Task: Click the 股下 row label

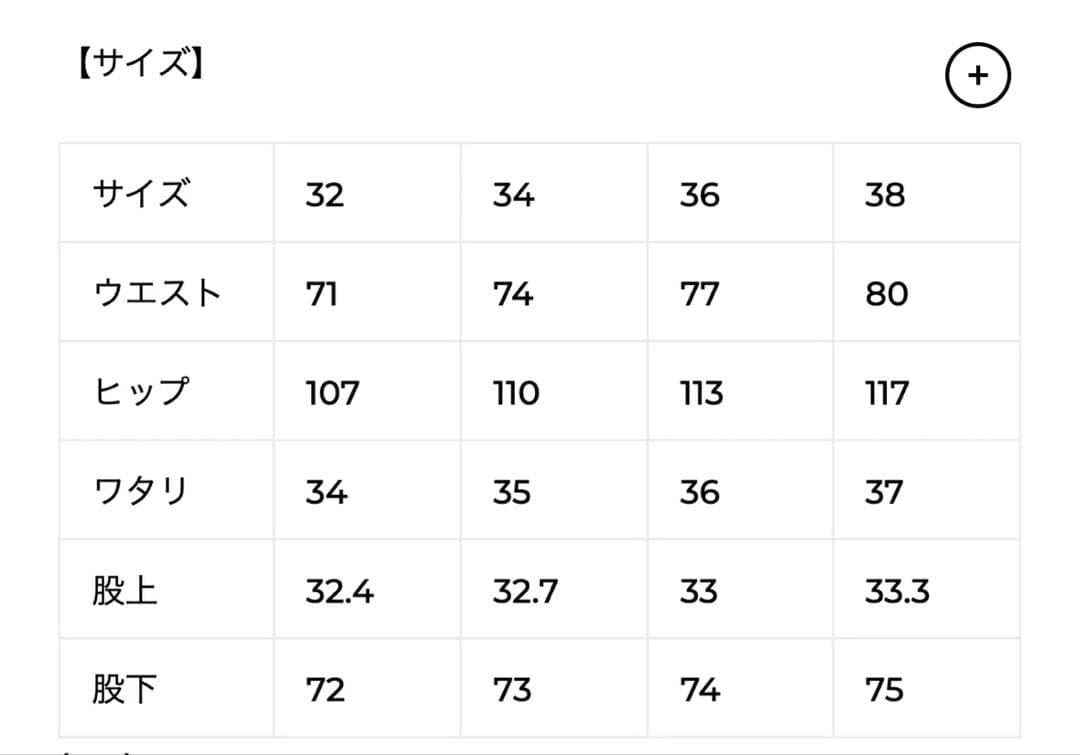Action: [125, 689]
